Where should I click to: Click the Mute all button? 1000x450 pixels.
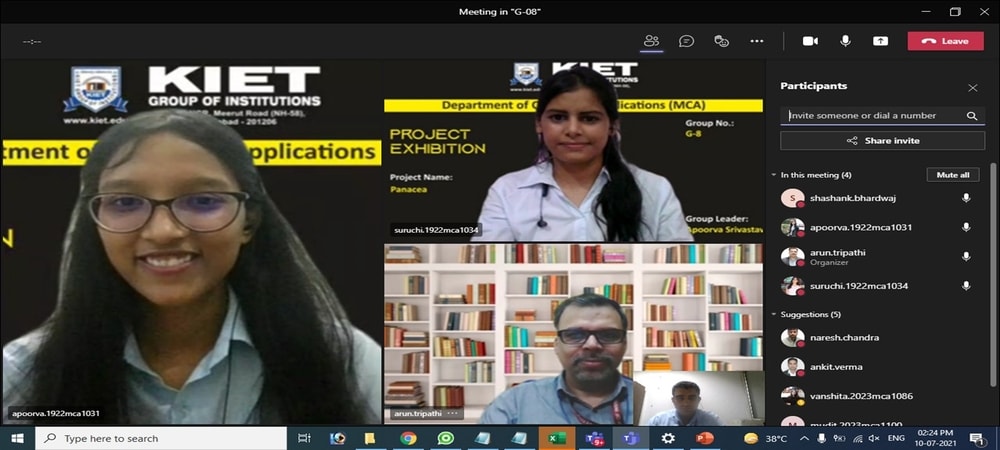pos(952,175)
